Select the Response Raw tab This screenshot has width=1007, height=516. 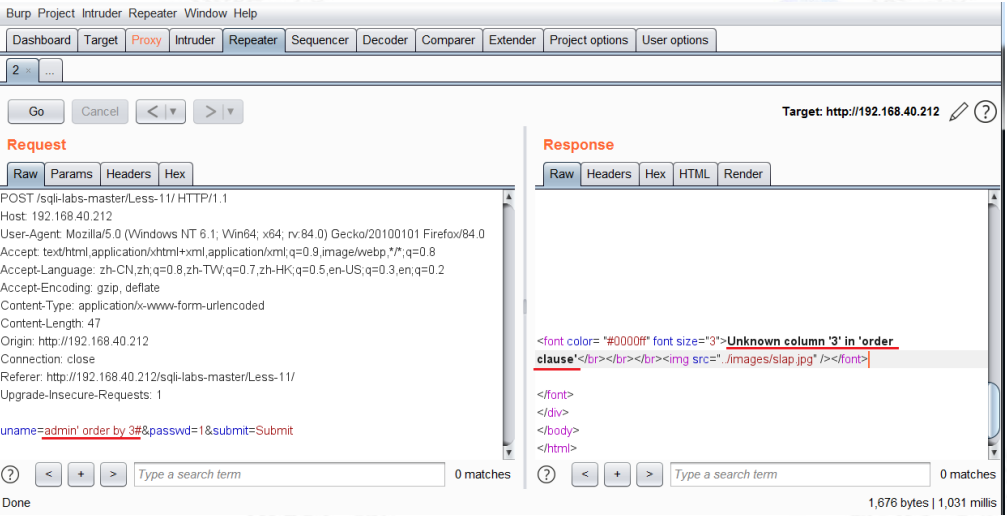click(x=562, y=173)
